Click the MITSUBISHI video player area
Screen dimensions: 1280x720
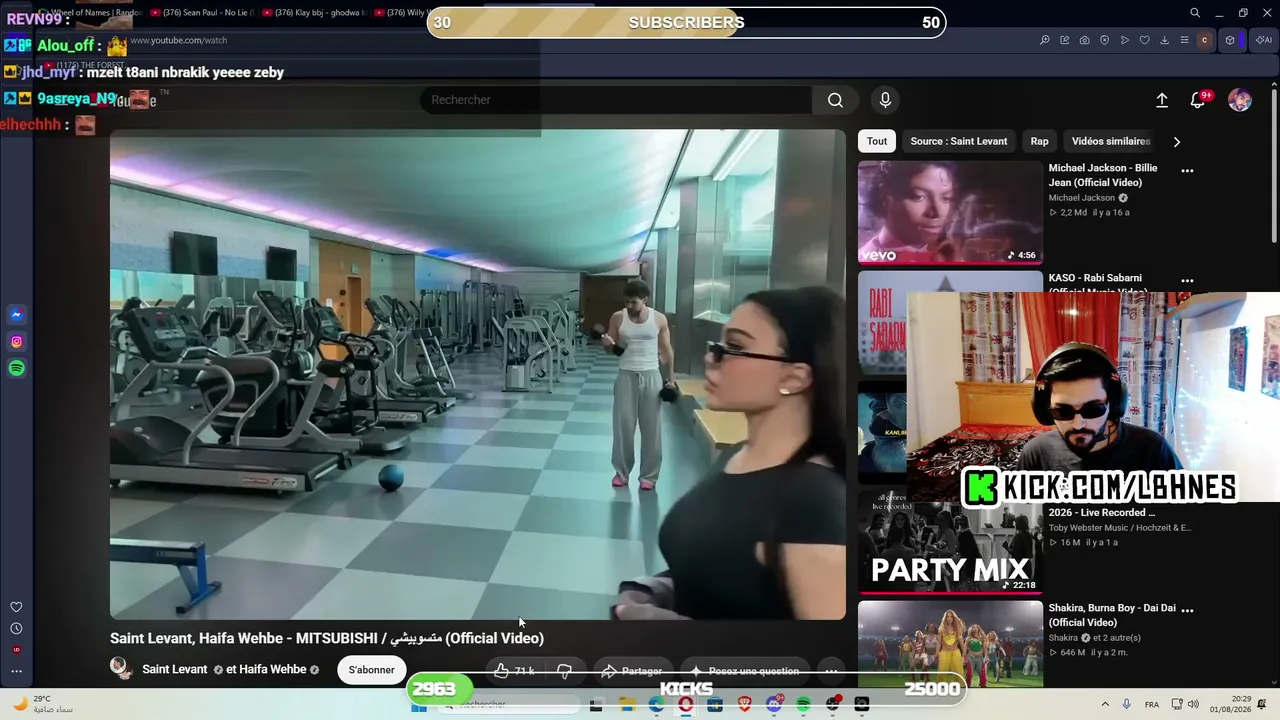(478, 374)
